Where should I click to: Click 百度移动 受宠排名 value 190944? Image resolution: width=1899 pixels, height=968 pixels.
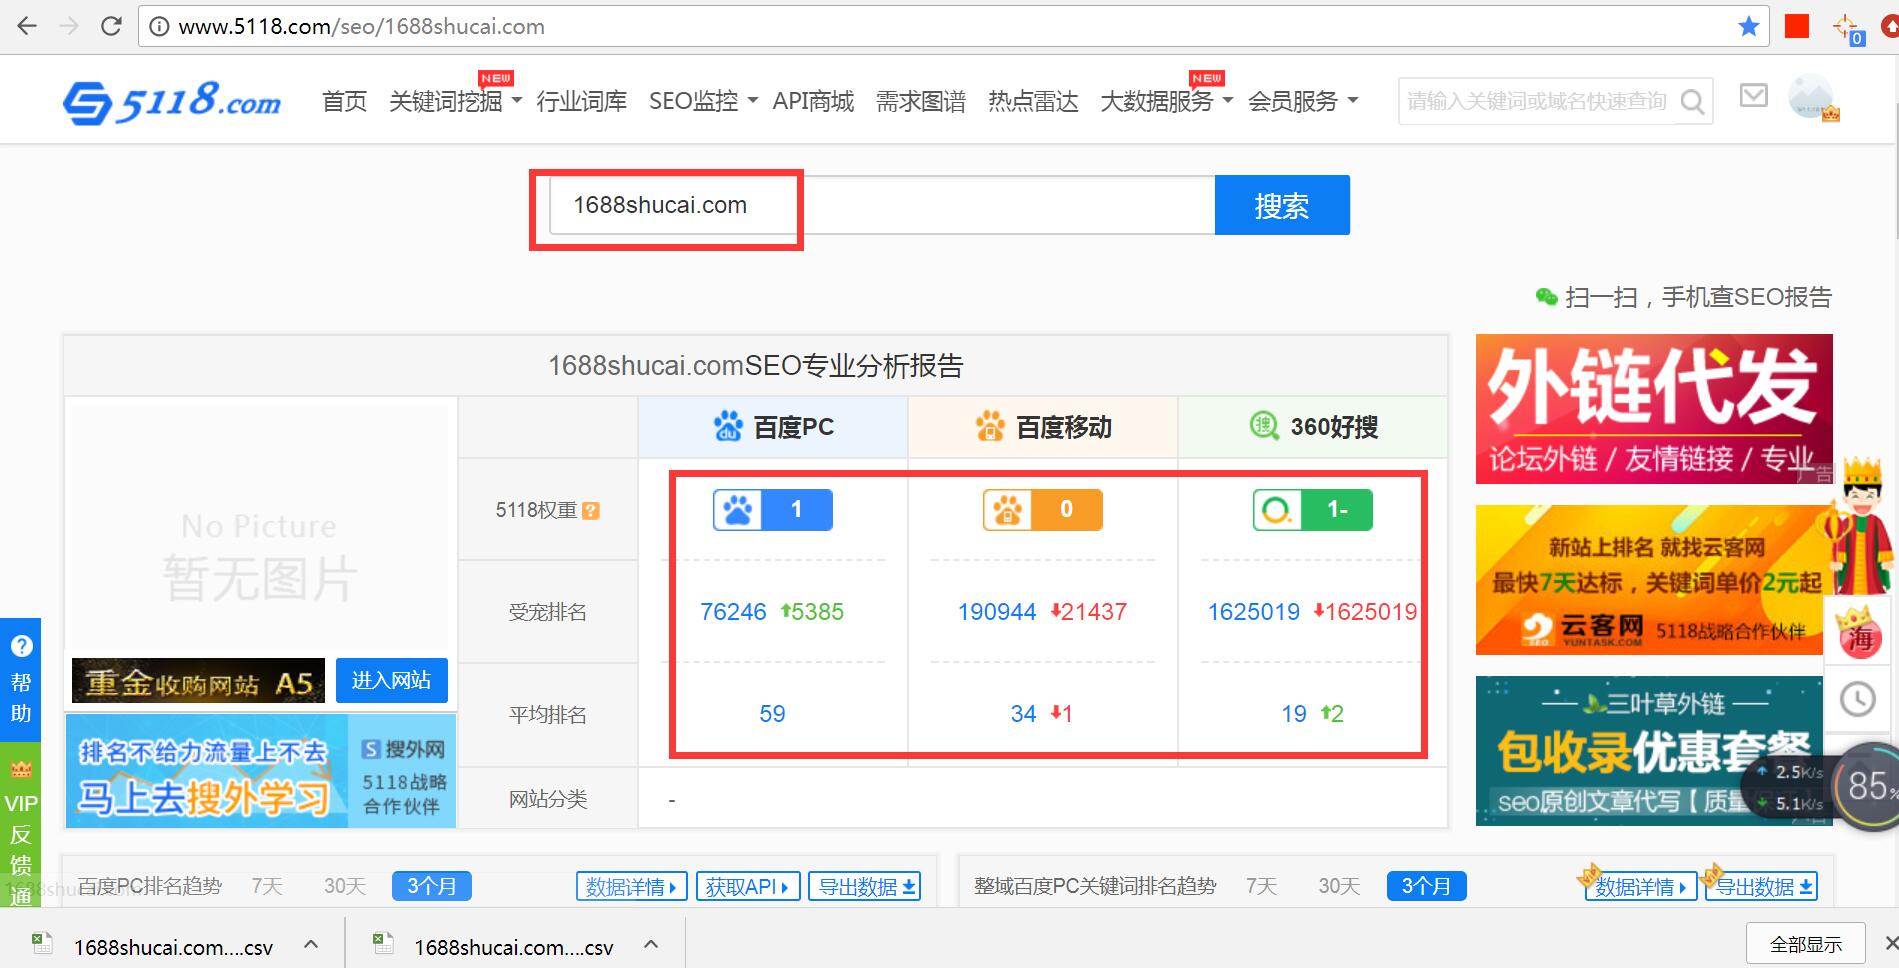(x=997, y=612)
